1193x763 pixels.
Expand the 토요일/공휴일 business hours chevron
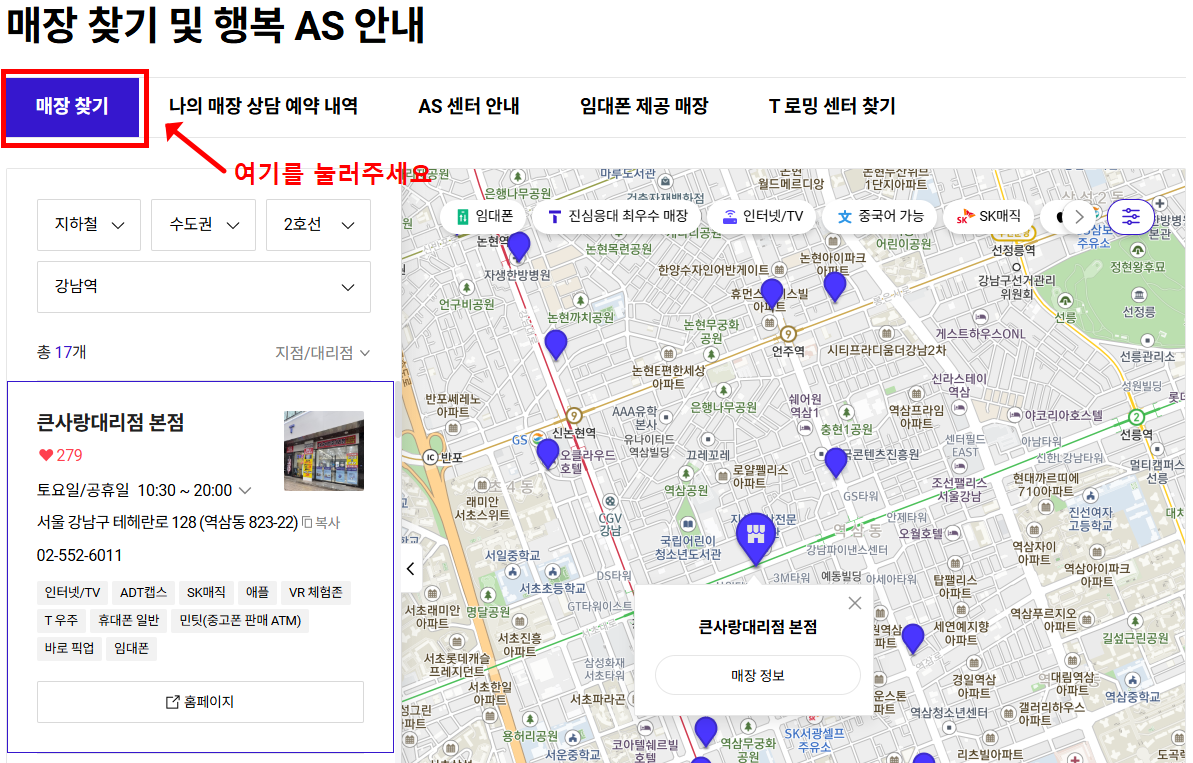coord(245,491)
